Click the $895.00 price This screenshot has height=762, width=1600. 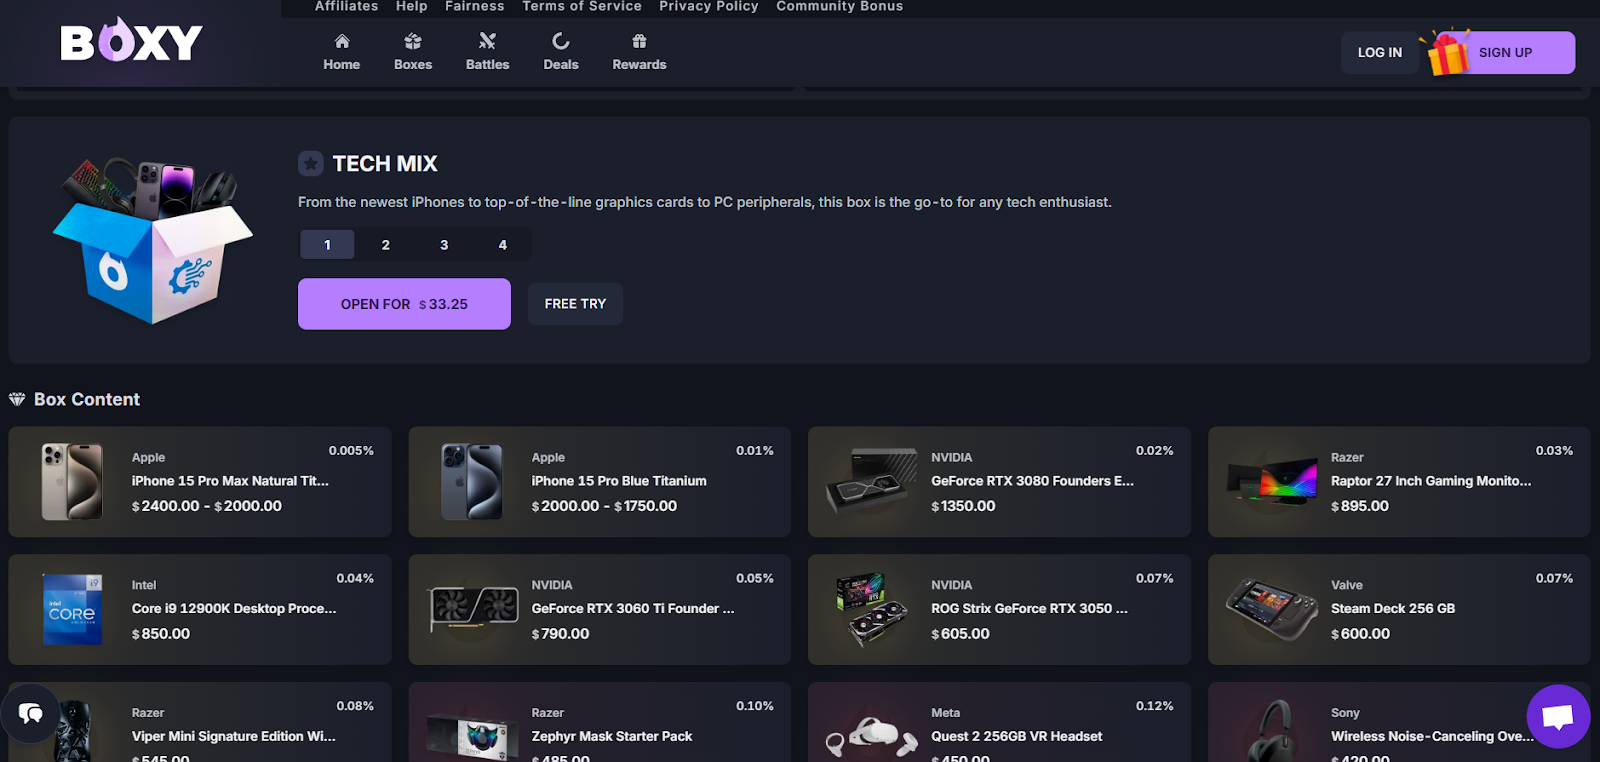[x=1360, y=506]
